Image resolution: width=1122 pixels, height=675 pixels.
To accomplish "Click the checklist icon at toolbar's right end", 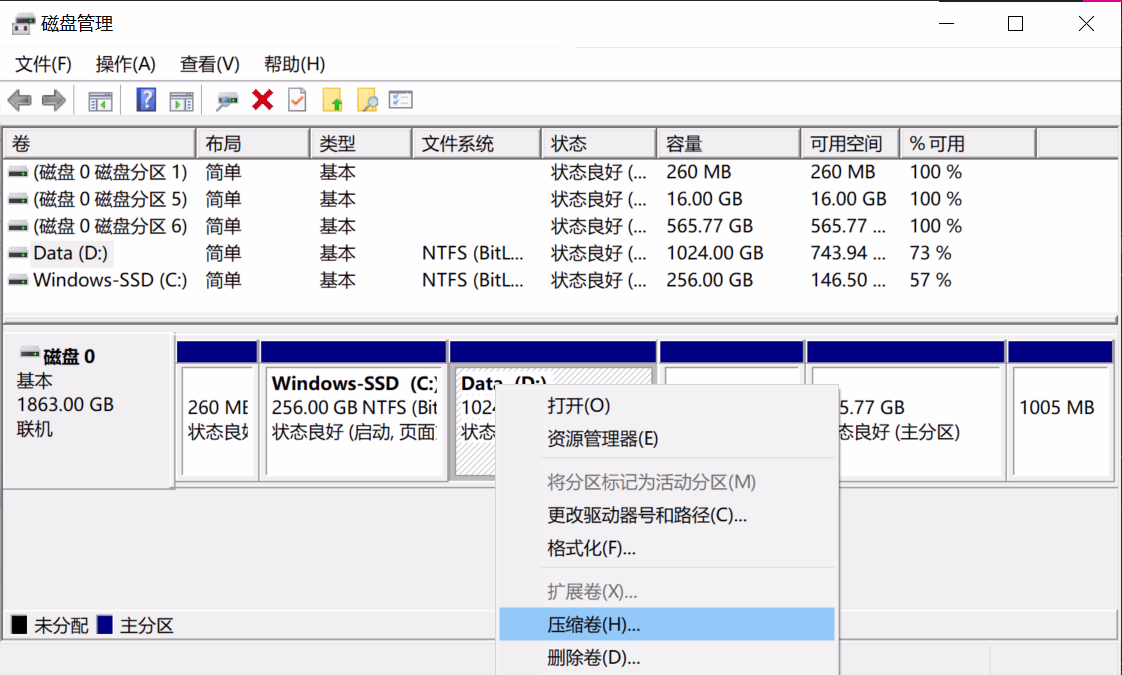I will click(x=401, y=99).
